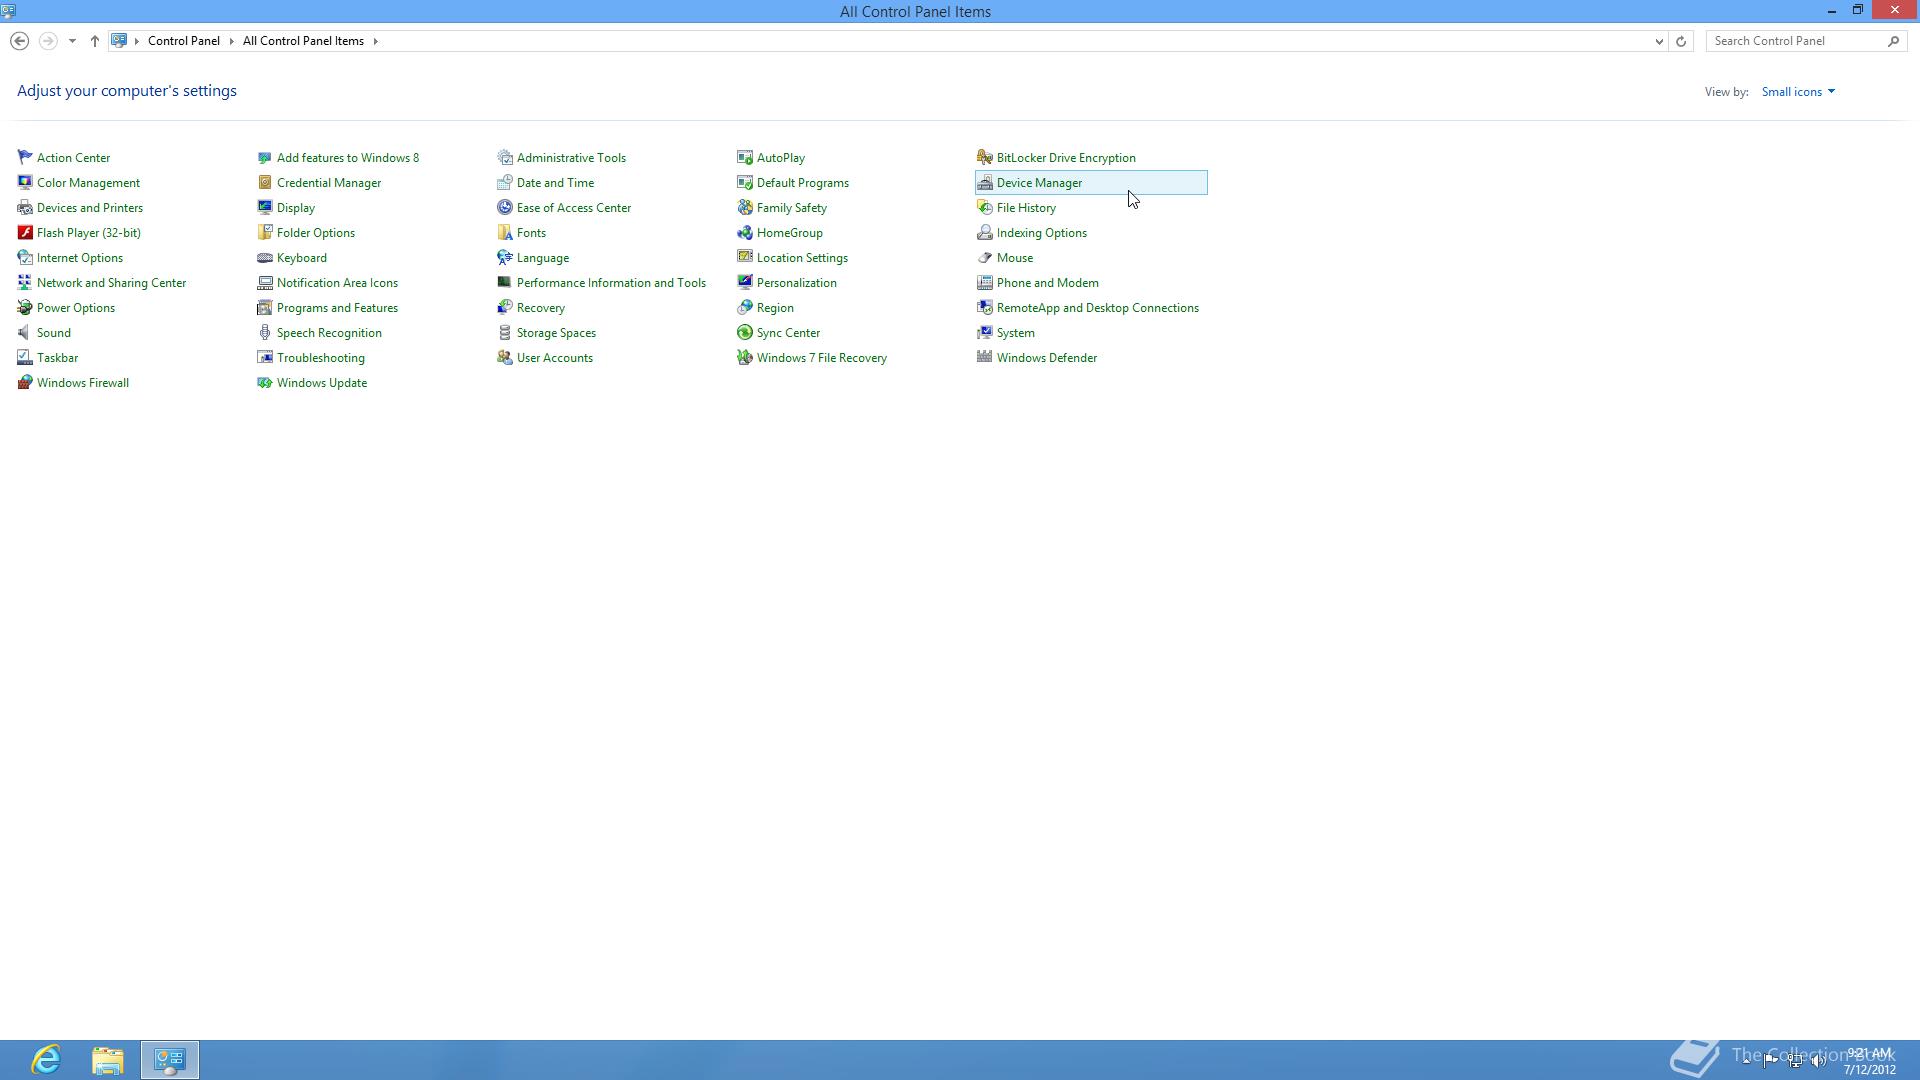
Task: Open Programs and Features
Action: pos(337,308)
